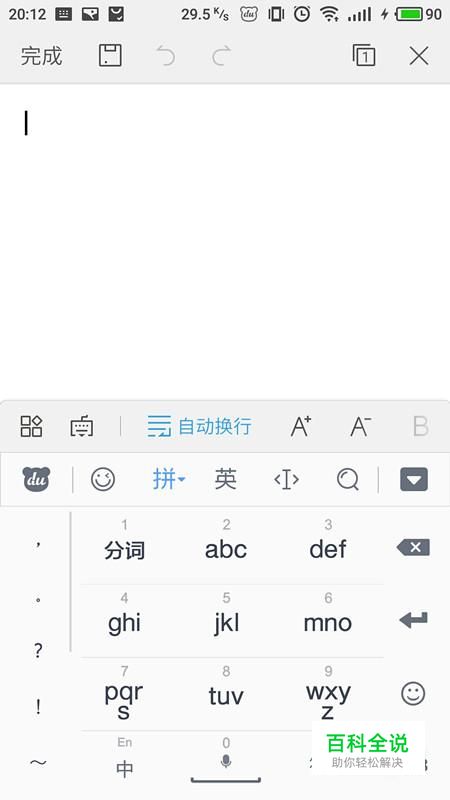Toggle 自动换行 auto line wrap
This screenshot has width=450, height=800.
(x=199, y=426)
